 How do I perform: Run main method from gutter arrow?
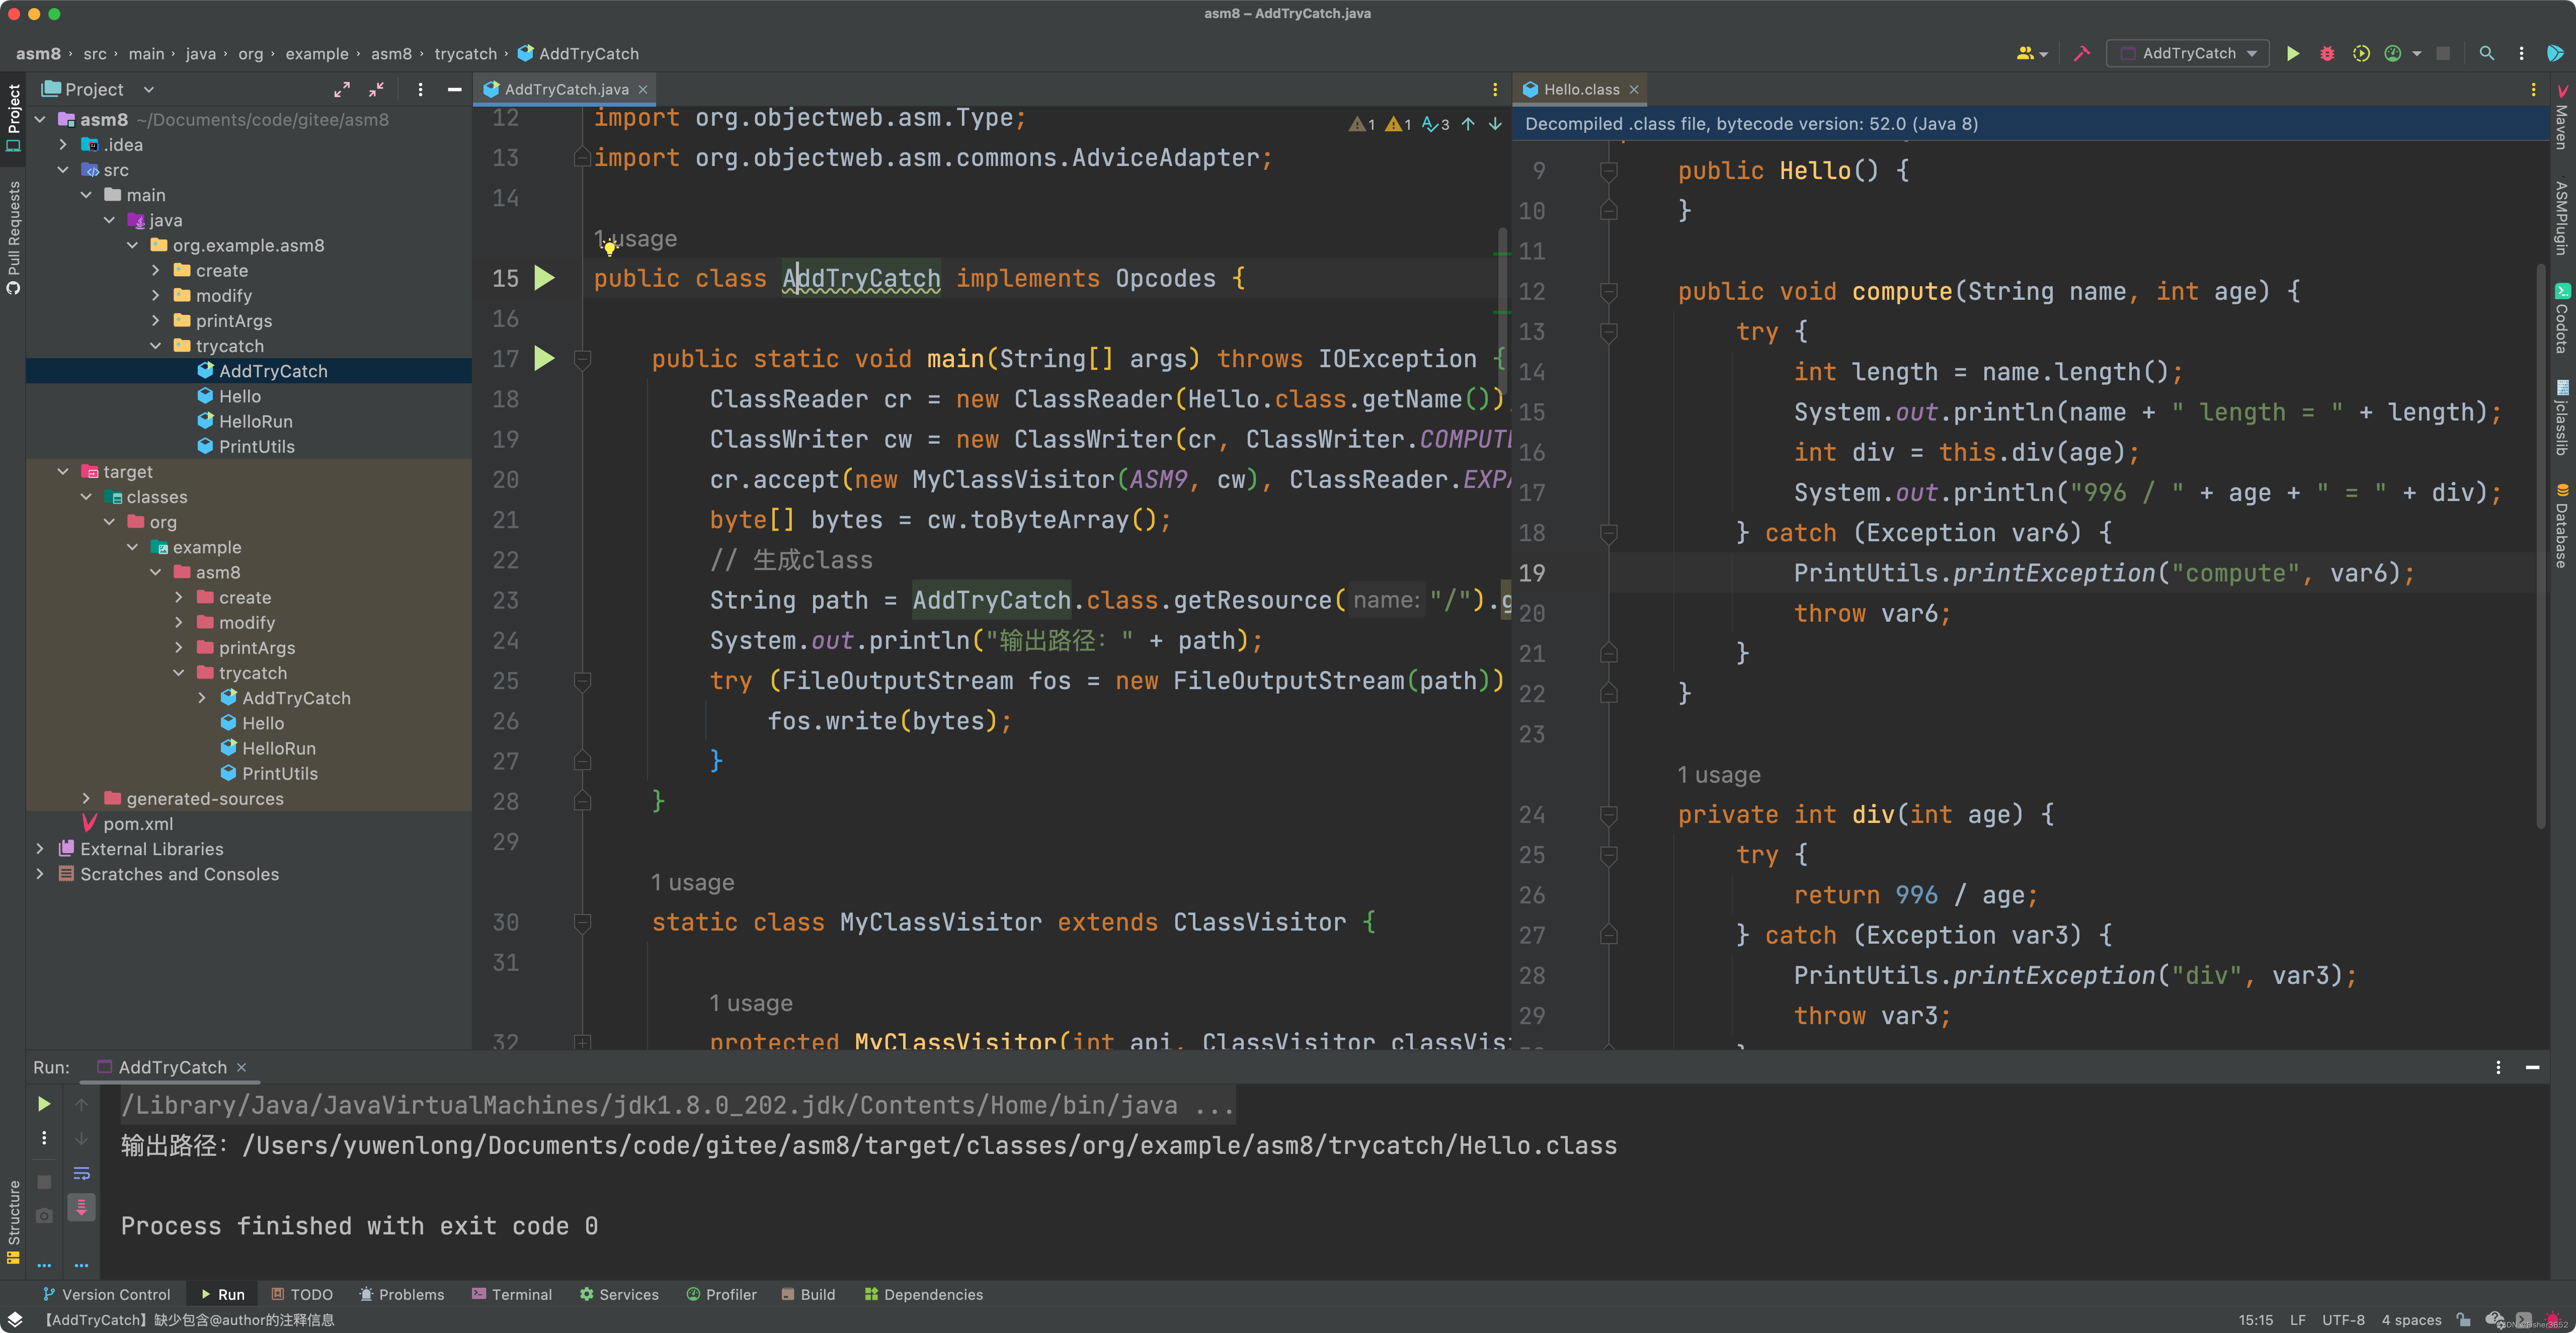tap(544, 358)
